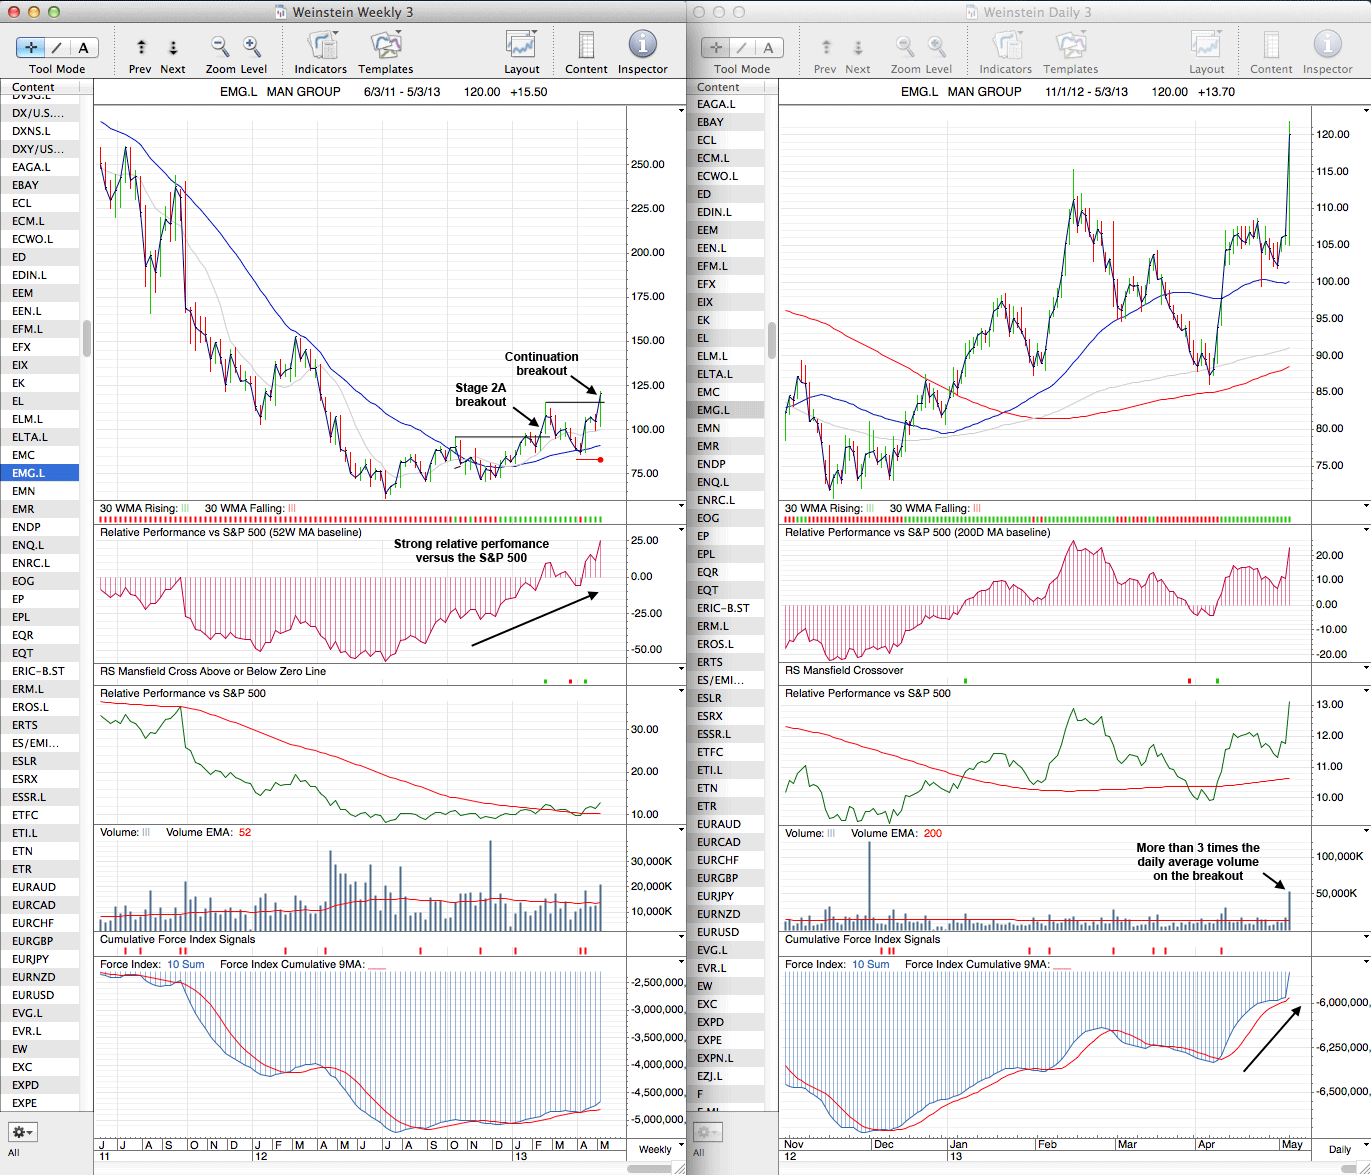Click the Prev arrow in Weekly toolbar
Screen dimensions: 1371x1175
pyautogui.click(x=141, y=47)
